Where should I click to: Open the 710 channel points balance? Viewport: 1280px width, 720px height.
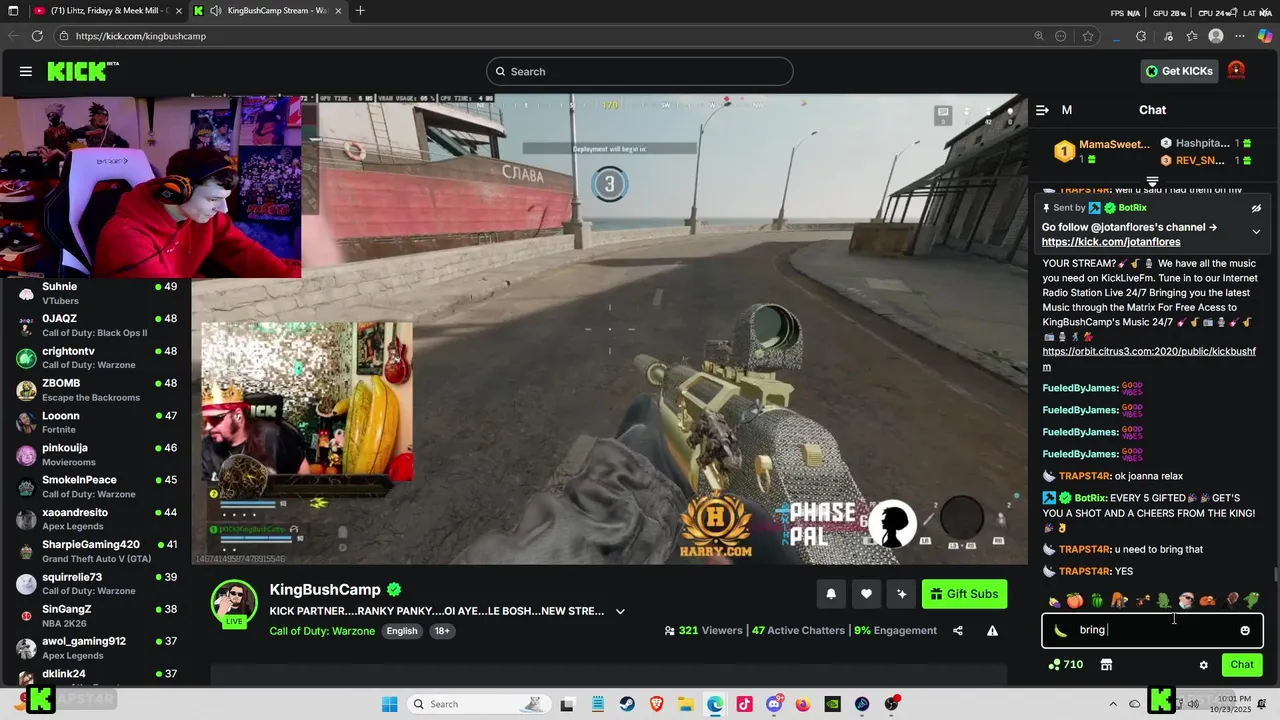[1066, 665]
